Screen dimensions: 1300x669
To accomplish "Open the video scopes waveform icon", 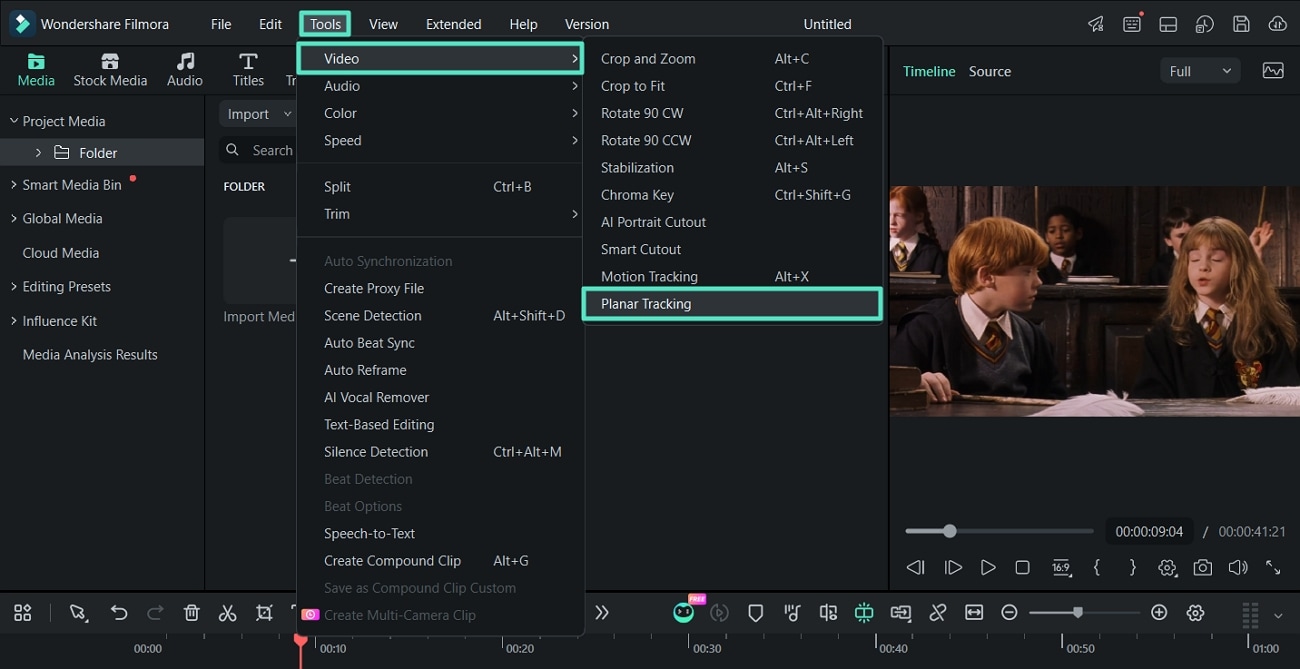I will [1273, 71].
